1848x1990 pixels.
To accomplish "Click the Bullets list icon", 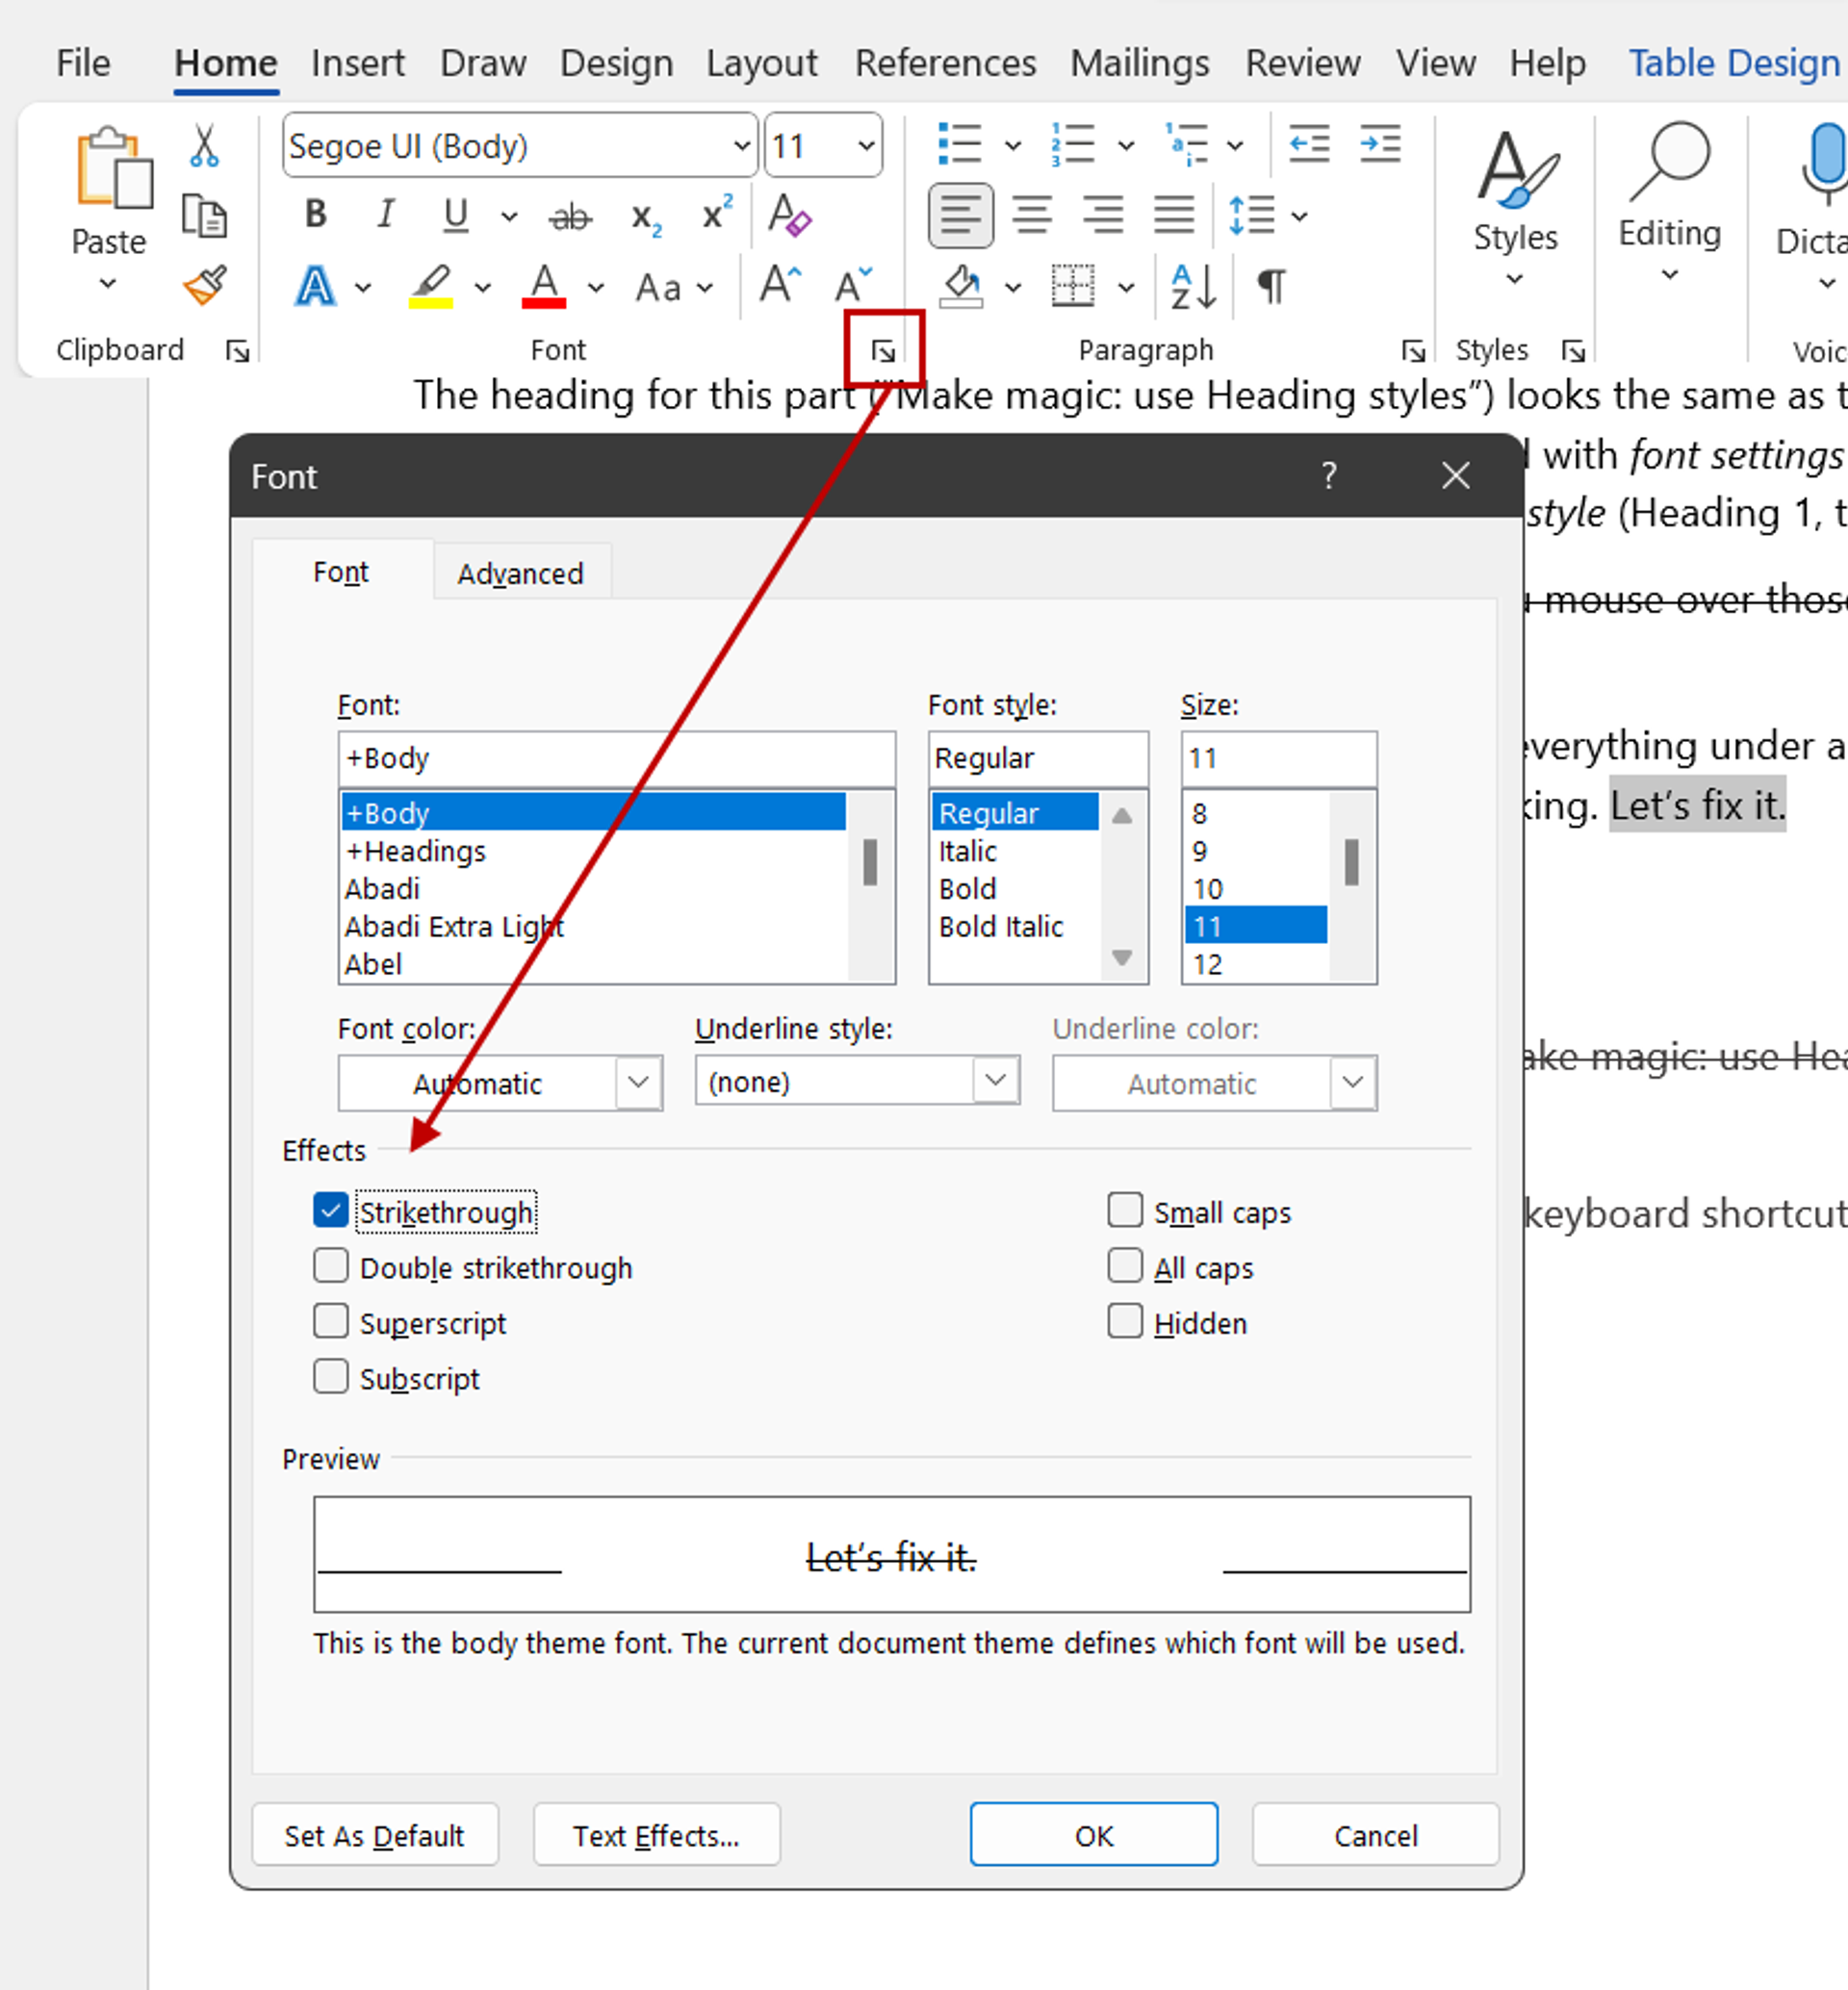I will 960,144.
